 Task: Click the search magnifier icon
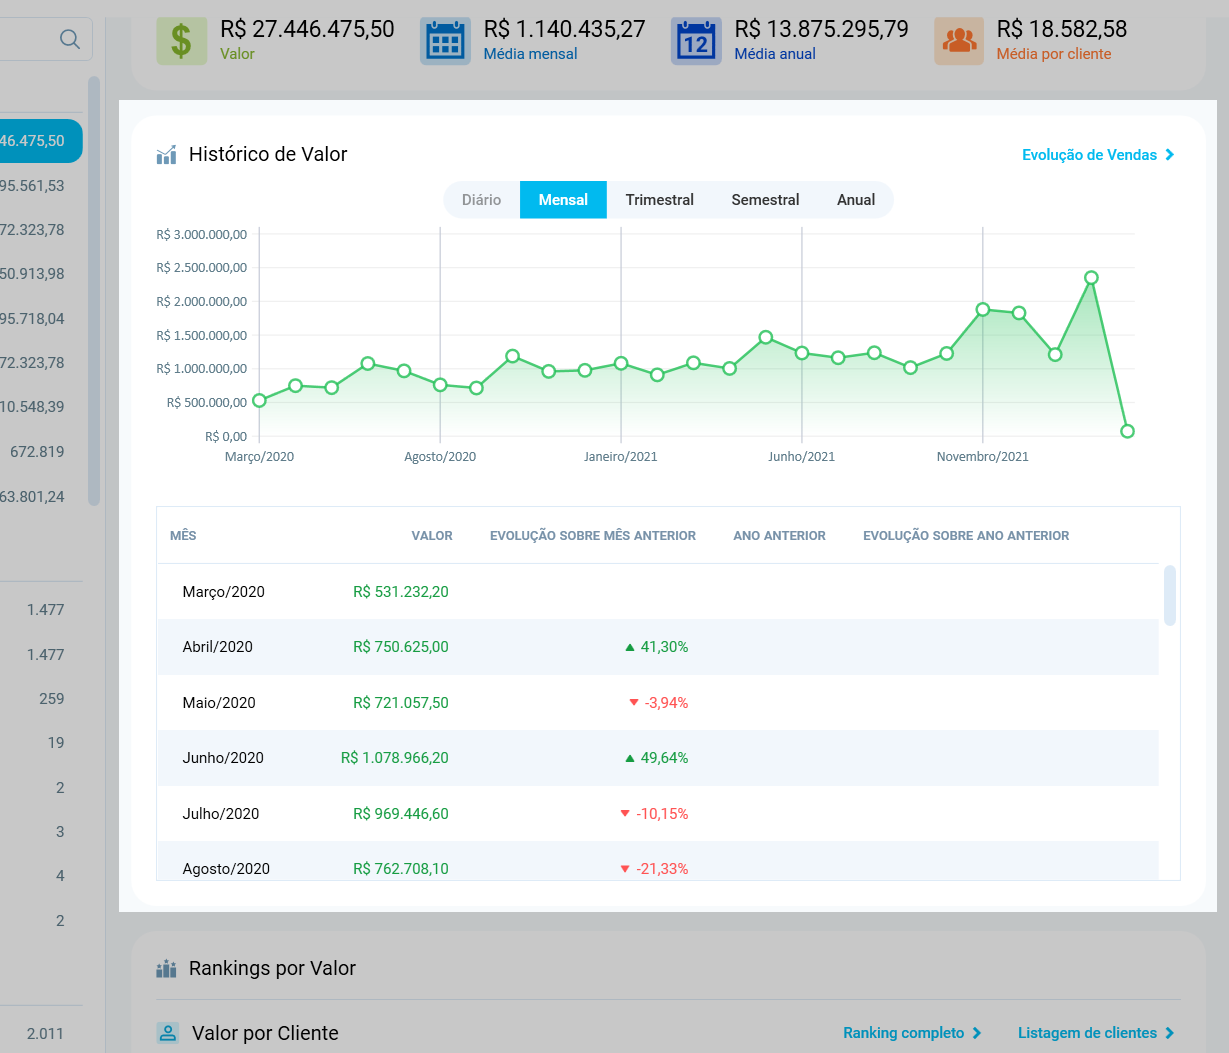click(69, 39)
